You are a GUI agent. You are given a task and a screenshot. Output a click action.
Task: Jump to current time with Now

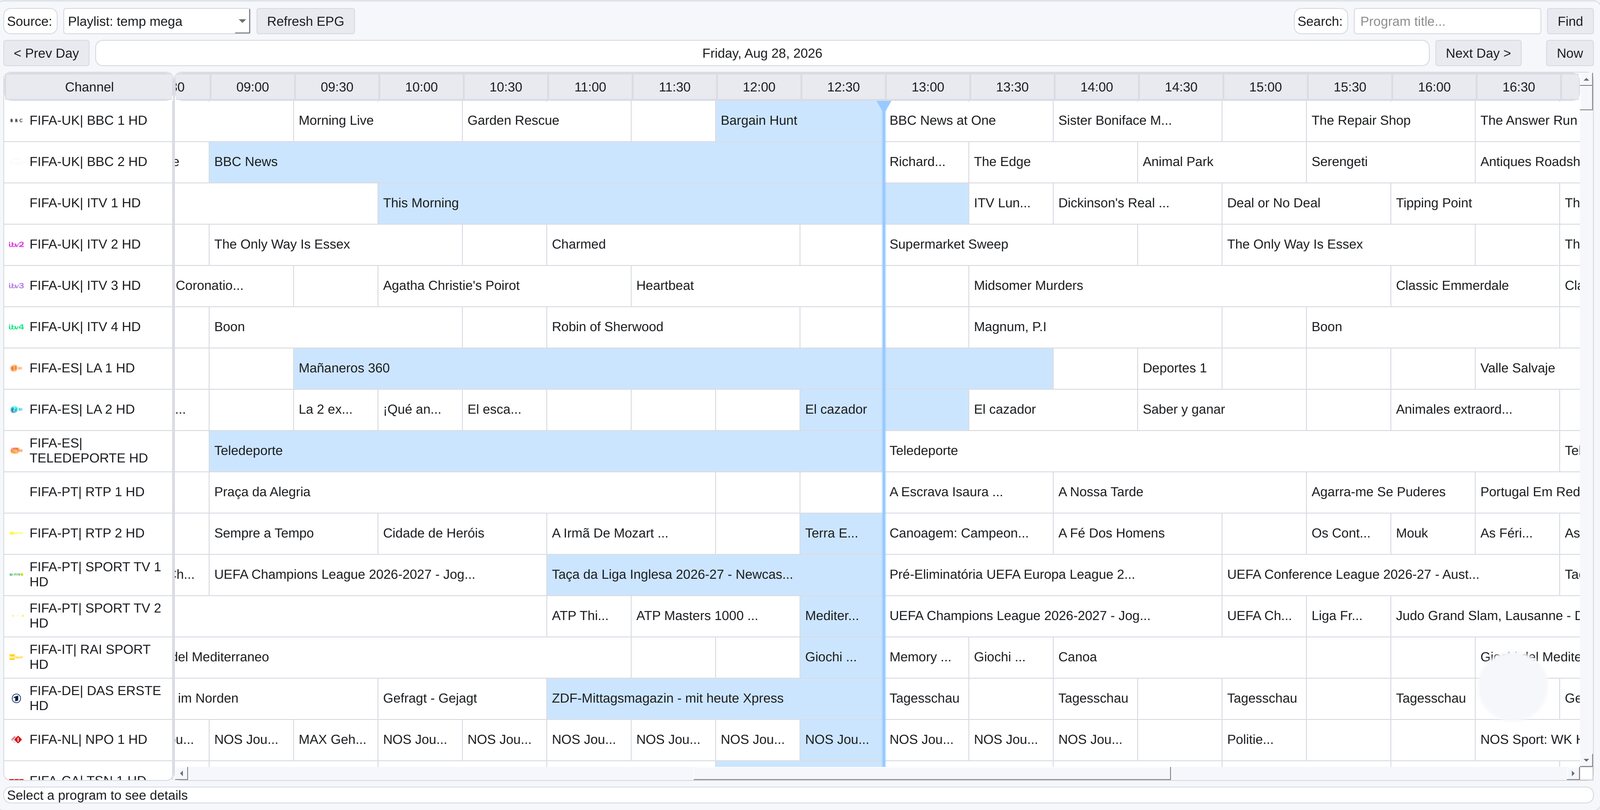(1570, 53)
